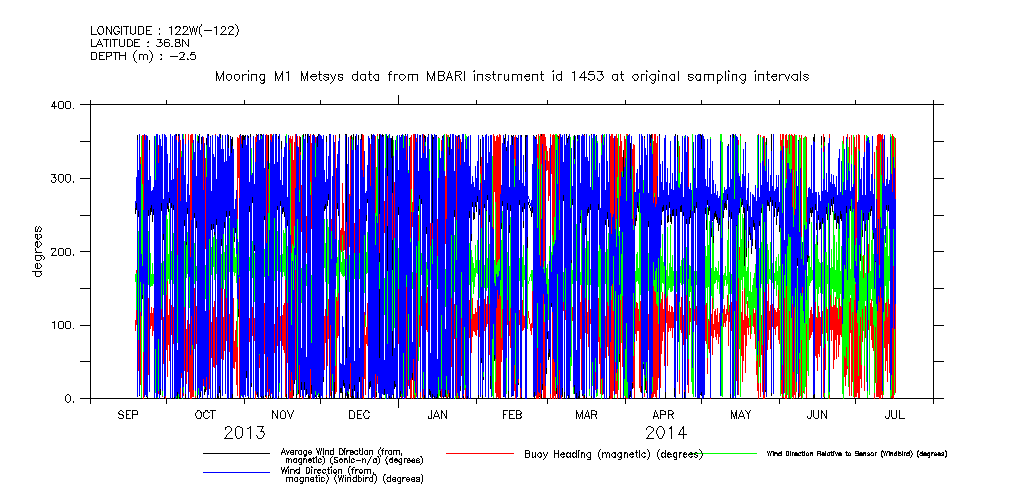1009x504 pixels.
Task: Click the Mooring M1 Metsys chart title
Action: click(x=512, y=76)
